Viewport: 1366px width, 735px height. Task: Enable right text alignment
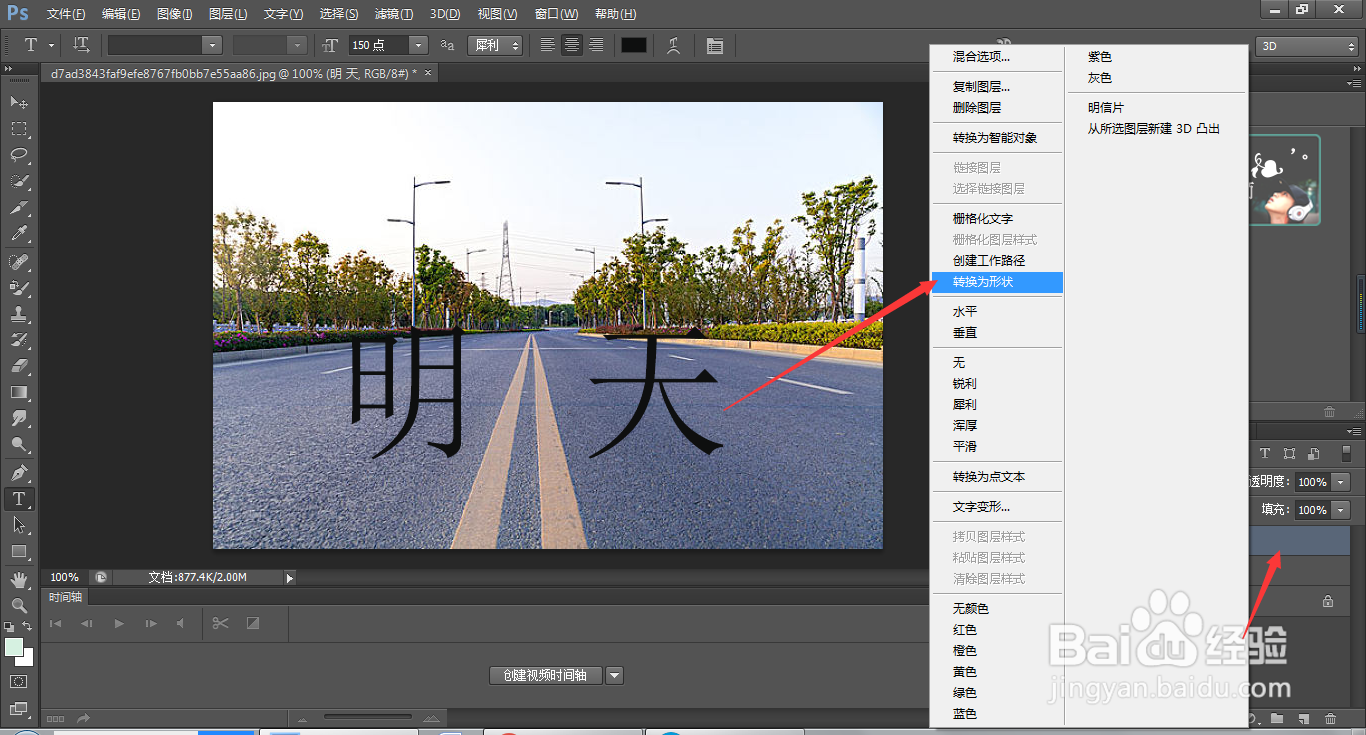[x=594, y=44]
